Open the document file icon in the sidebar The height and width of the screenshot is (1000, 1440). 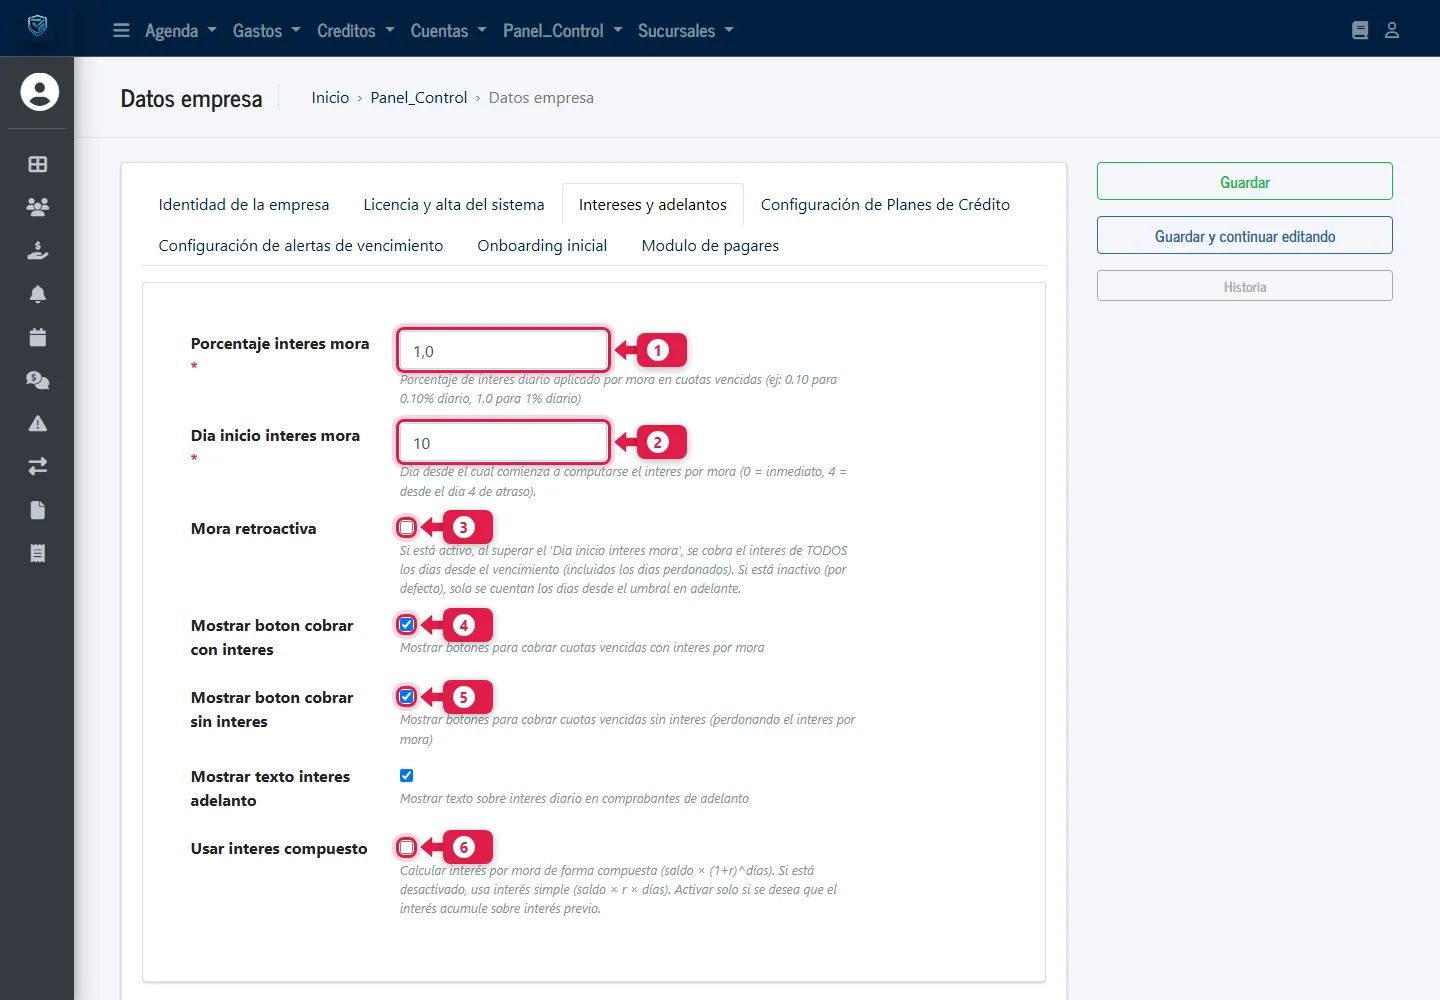coord(38,510)
